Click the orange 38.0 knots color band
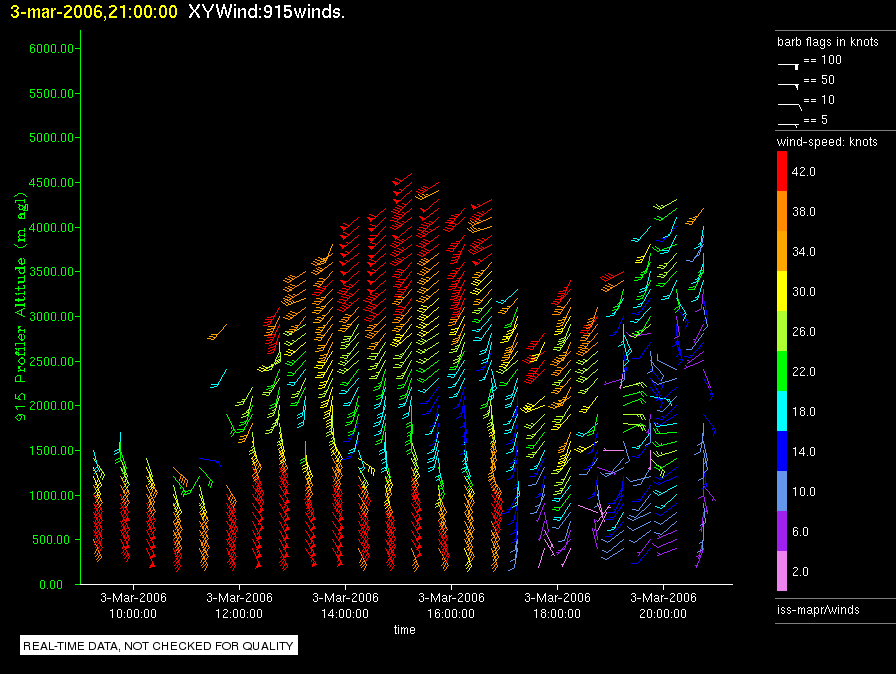This screenshot has height=674, width=896. 782,211
